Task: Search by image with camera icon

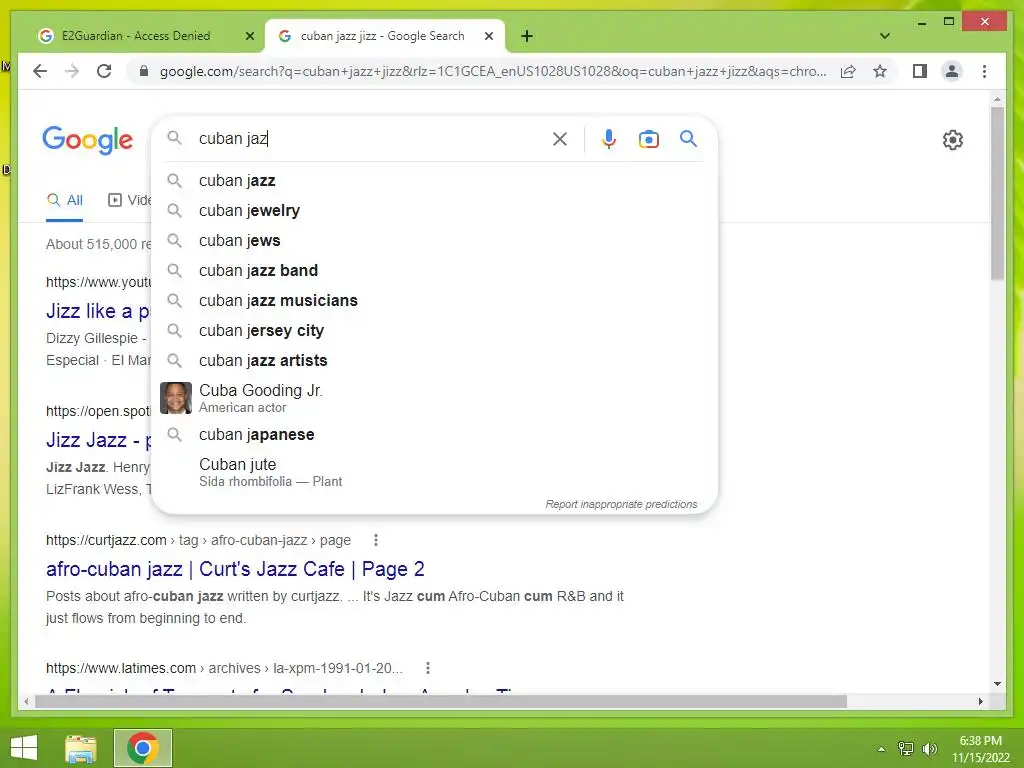Action: pyautogui.click(x=648, y=138)
